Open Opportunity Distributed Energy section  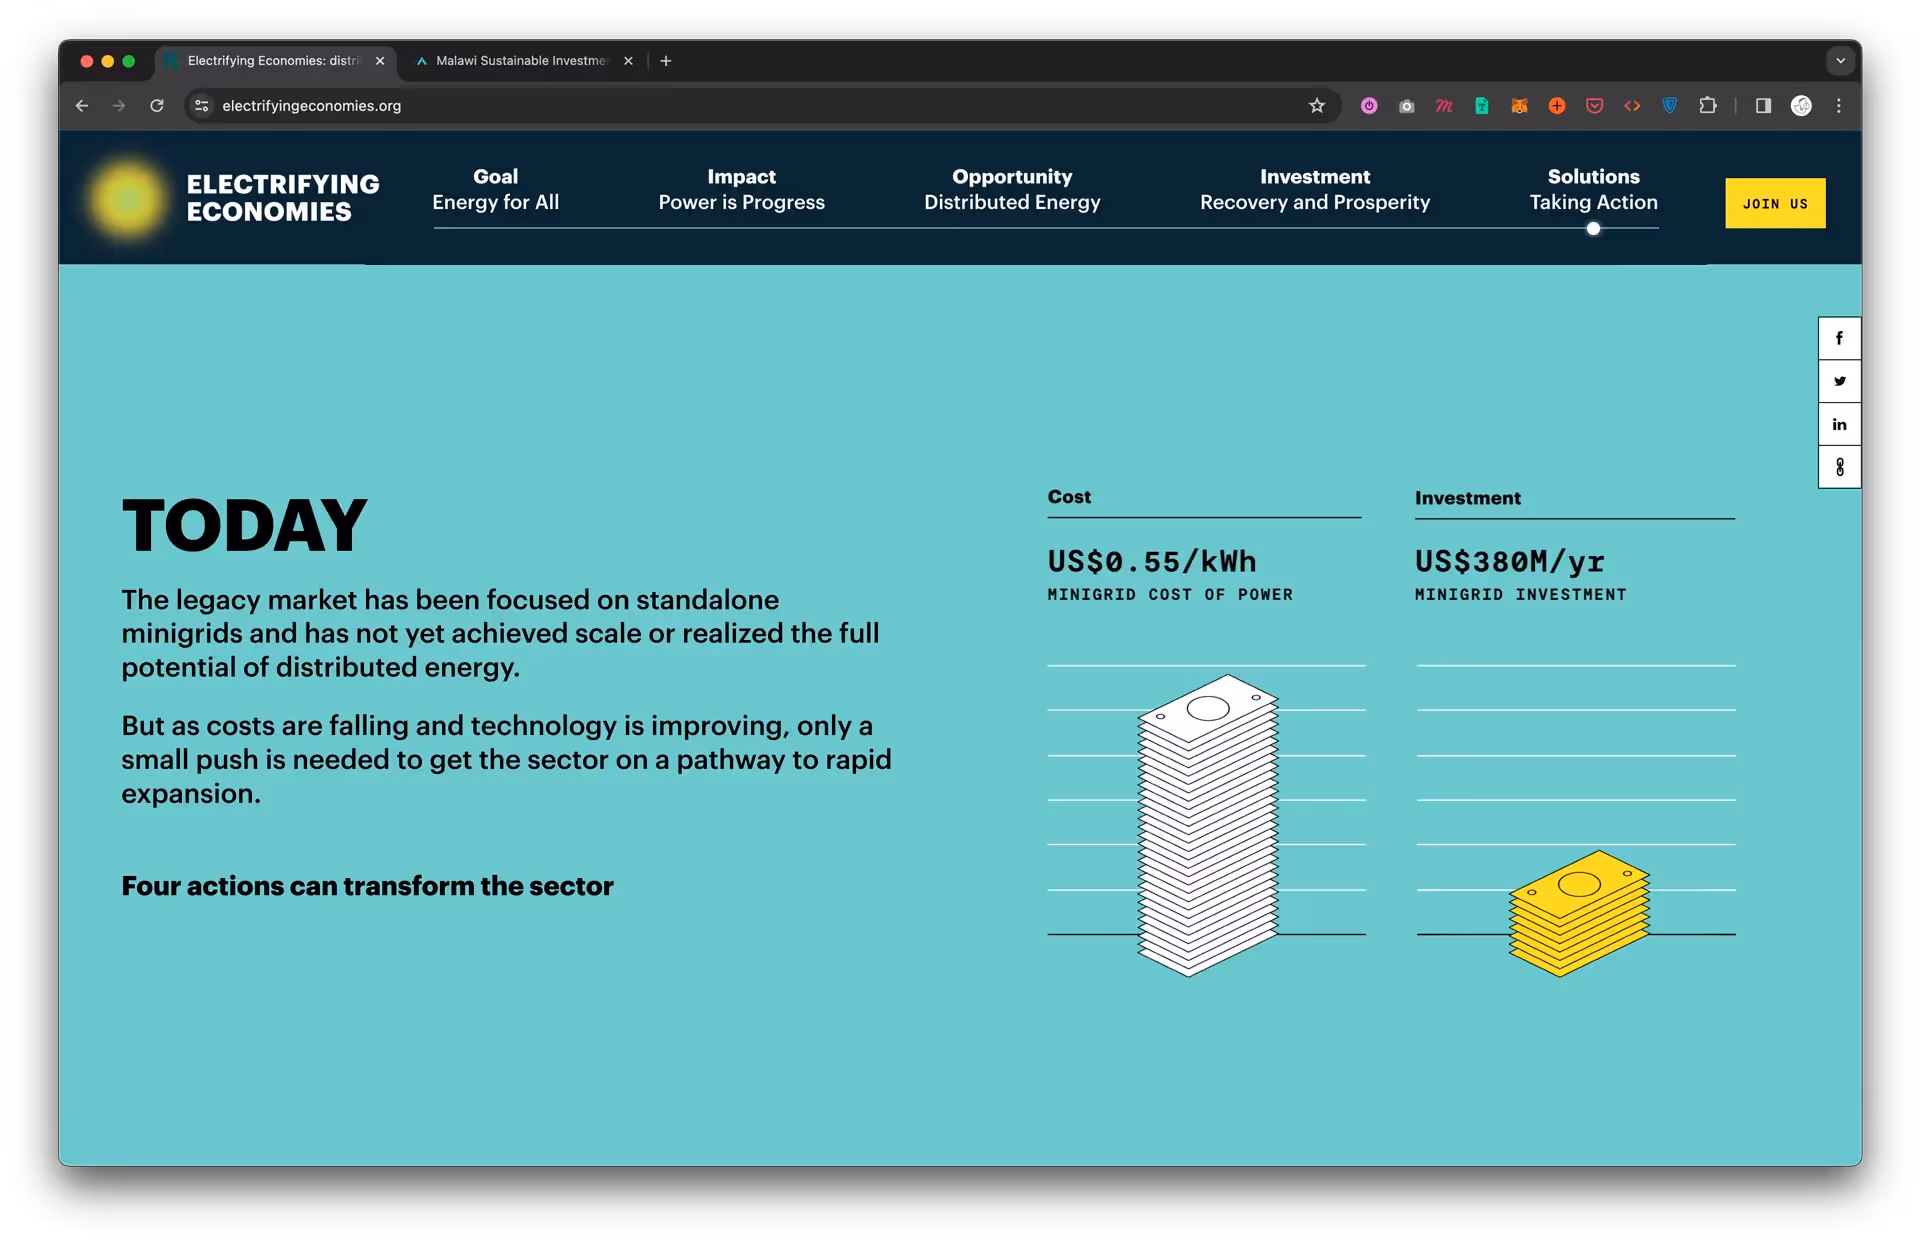point(1011,190)
